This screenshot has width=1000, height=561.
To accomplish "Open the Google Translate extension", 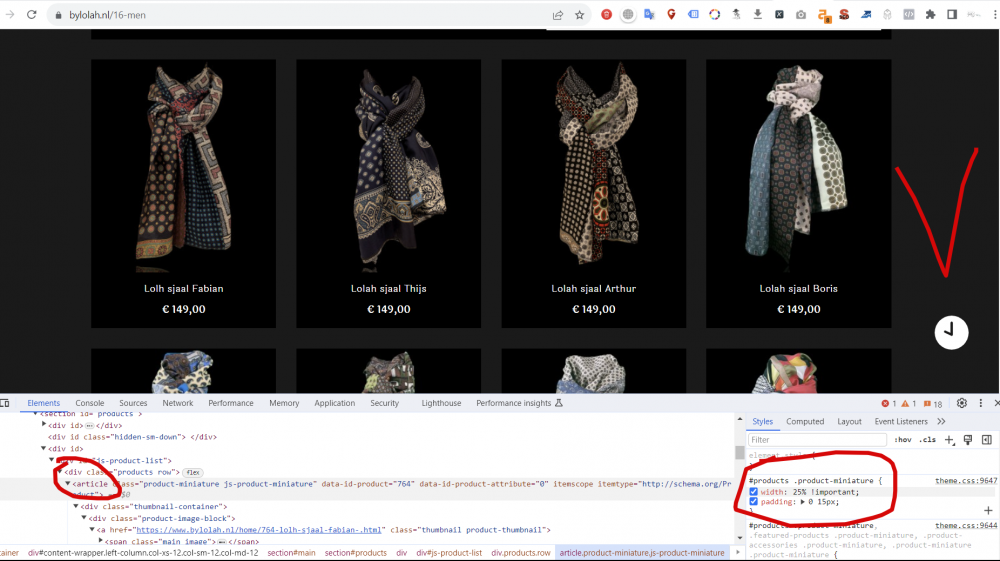I will point(649,14).
